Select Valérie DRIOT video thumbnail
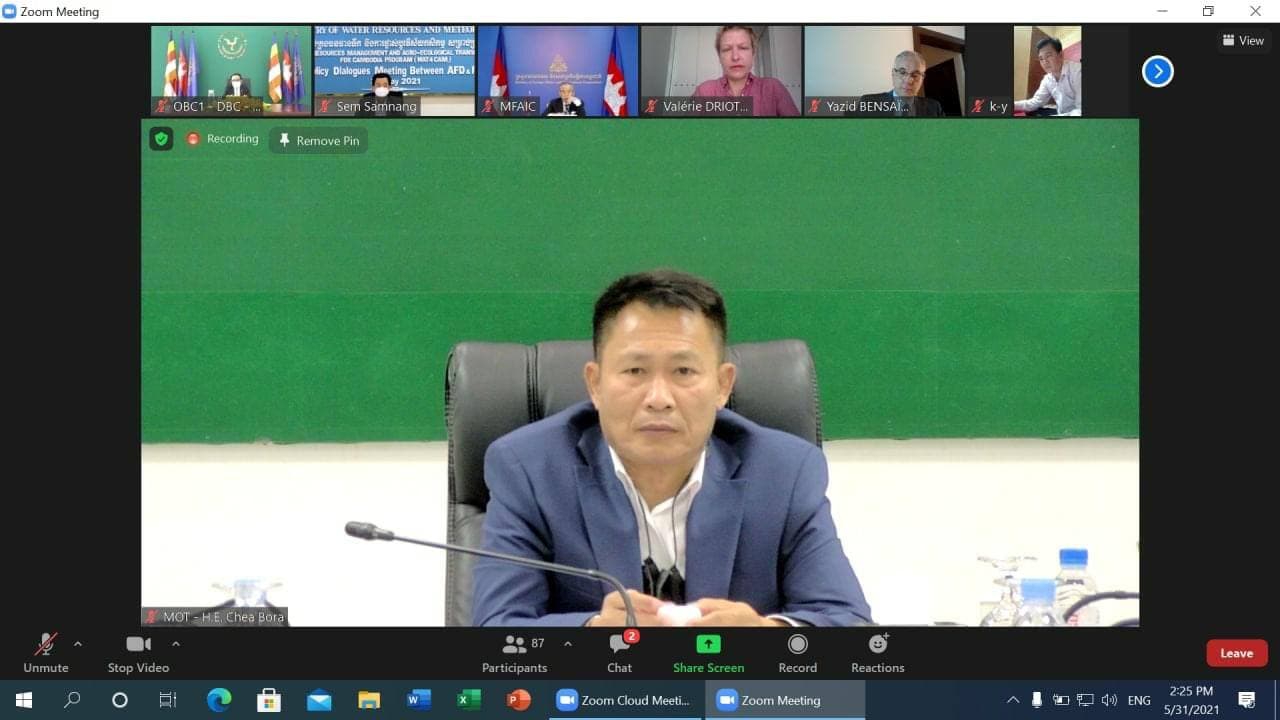This screenshot has width=1280, height=720. tap(721, 71)
